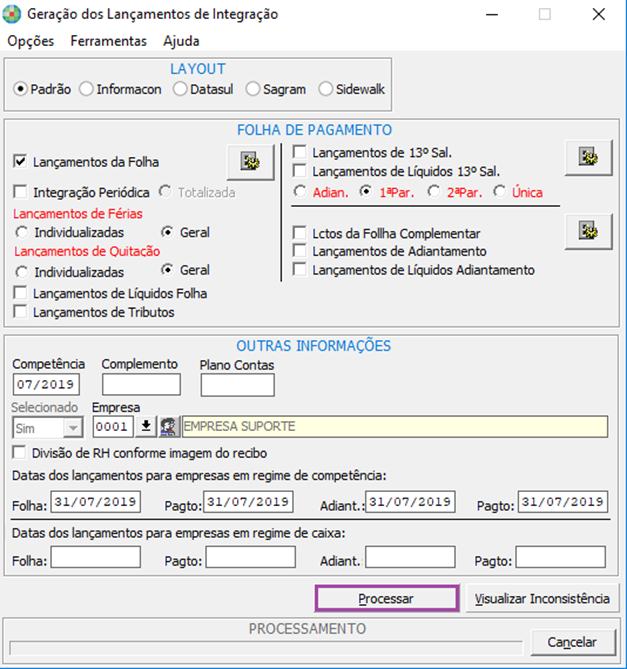Enable Divisão de RH conforme imagem do recibo
627x669 pixels.
pos(19,452)
